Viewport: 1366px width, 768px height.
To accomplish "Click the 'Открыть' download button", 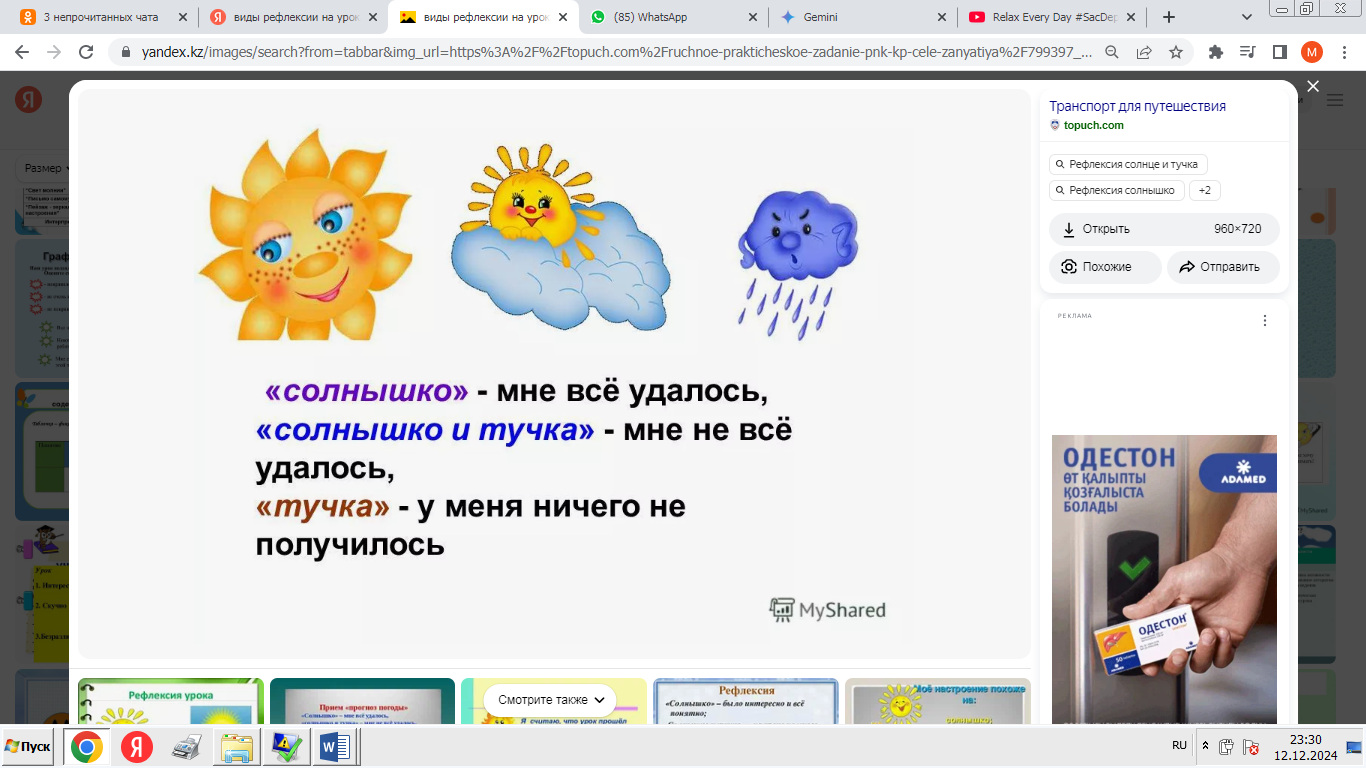I will pyautogui.click(x=1164, y=229).
